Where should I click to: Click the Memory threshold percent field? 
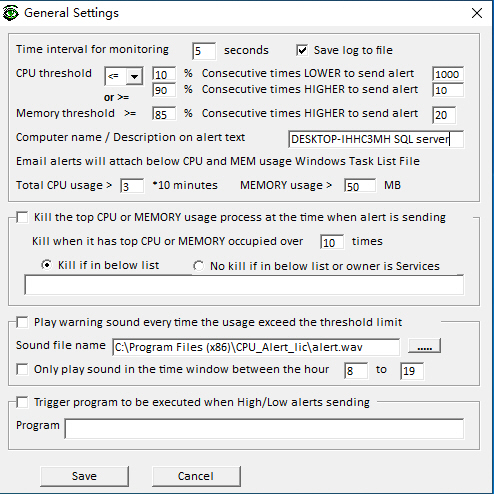164,114
